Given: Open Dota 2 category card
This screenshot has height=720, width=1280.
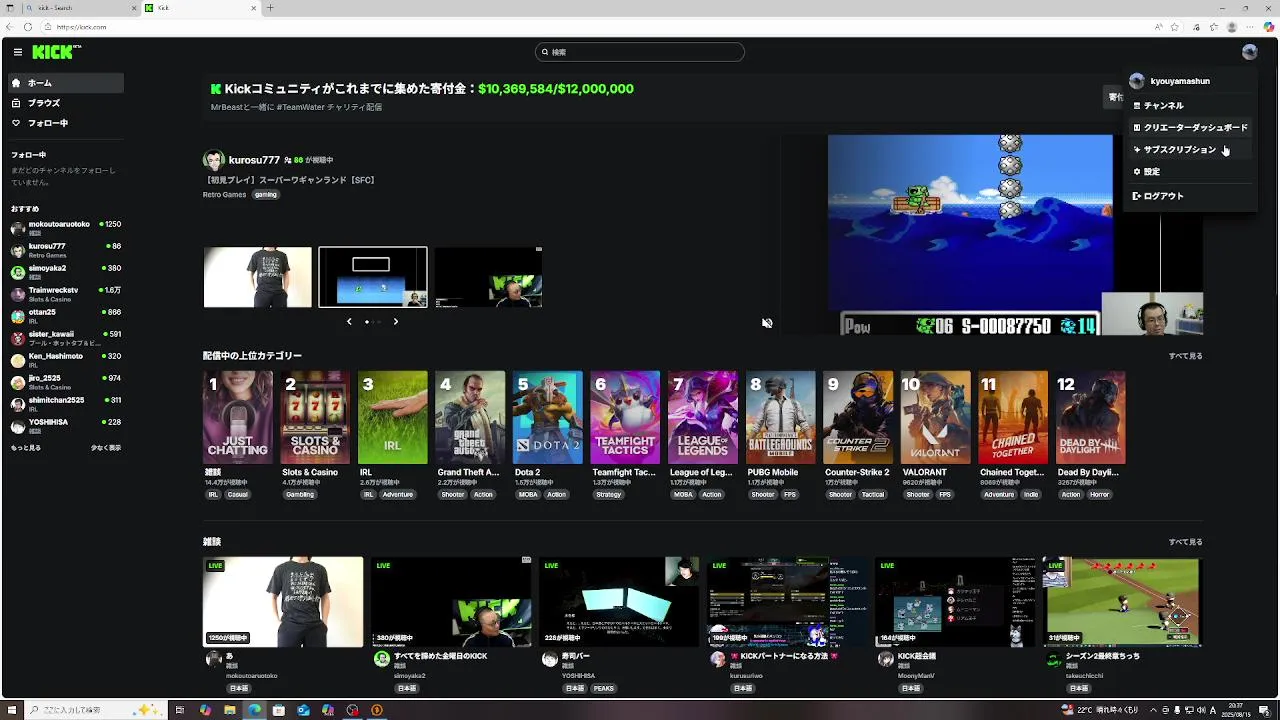Looking at the screenshot, I should 548,417.
